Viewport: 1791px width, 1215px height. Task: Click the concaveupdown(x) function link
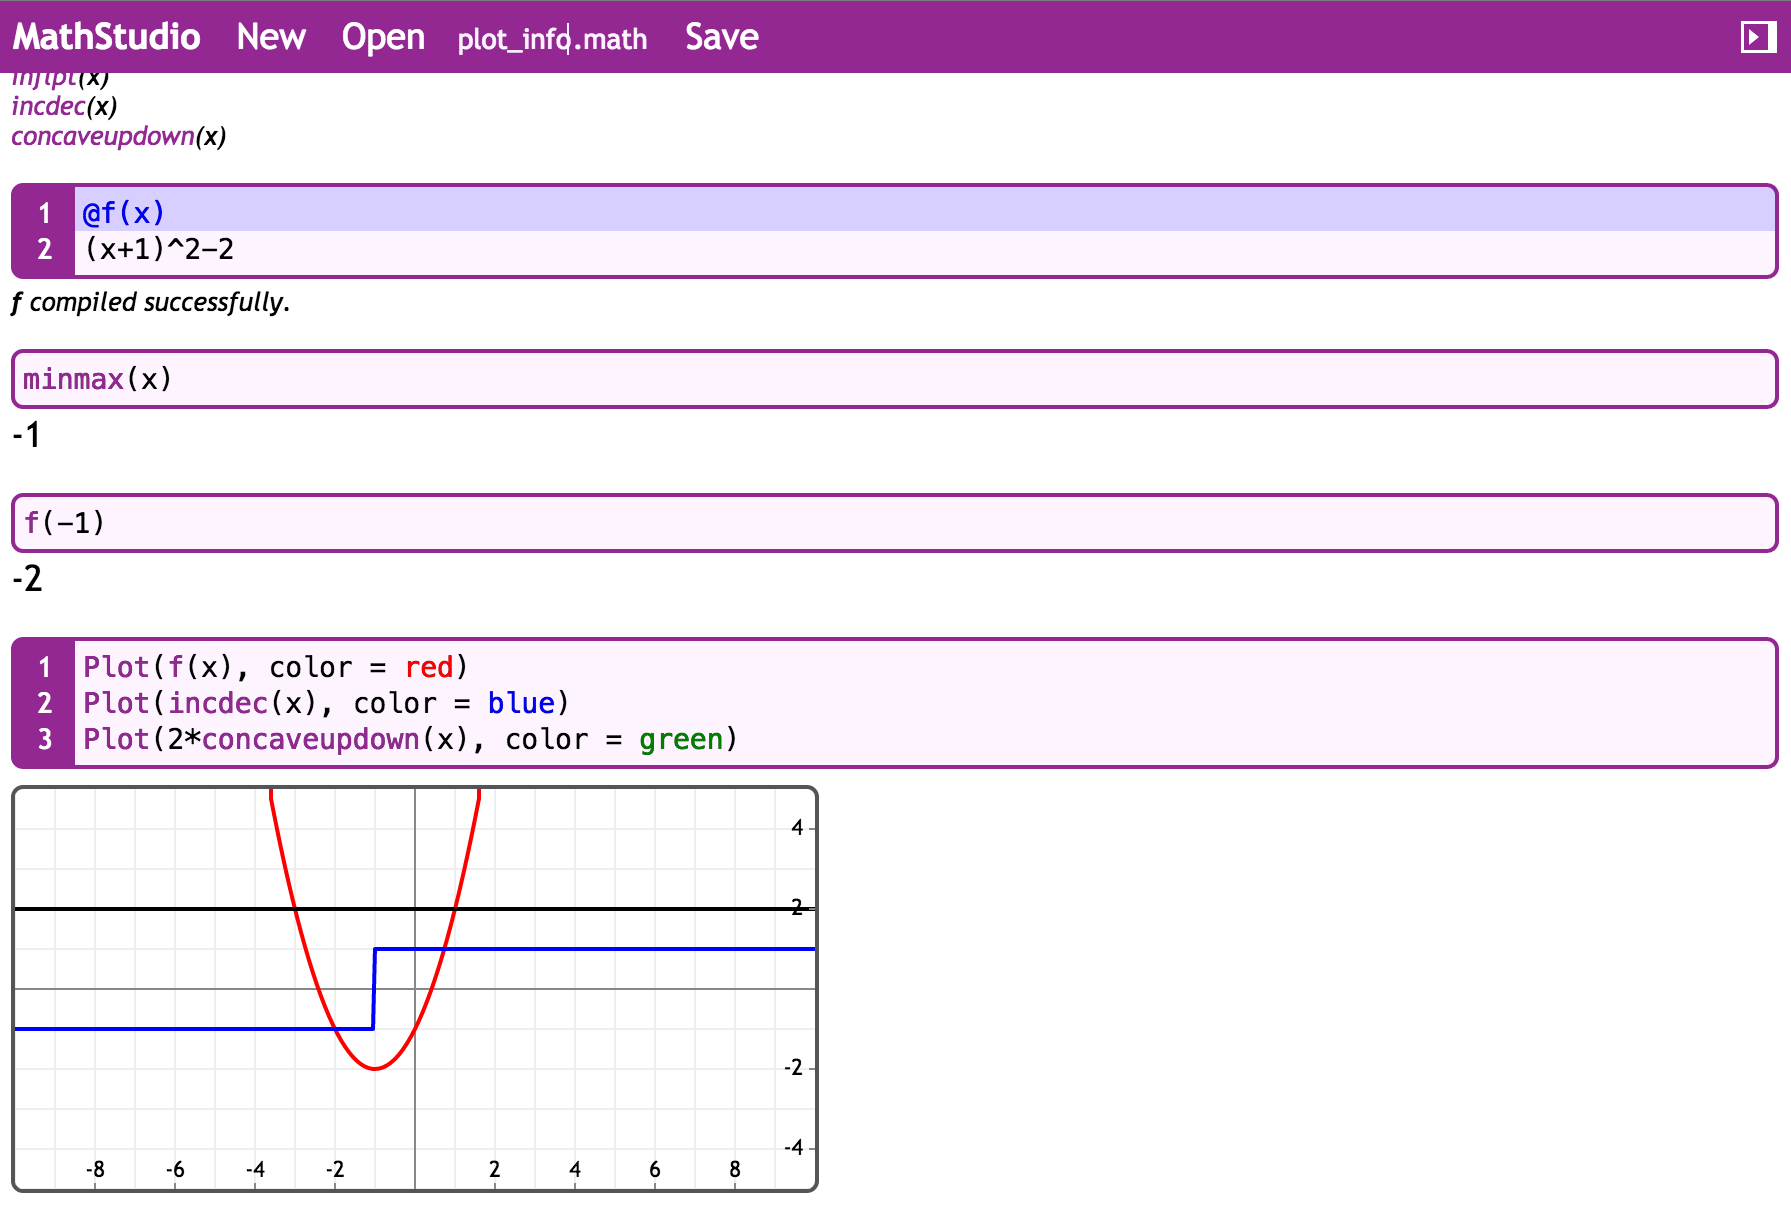pos(118,136)
